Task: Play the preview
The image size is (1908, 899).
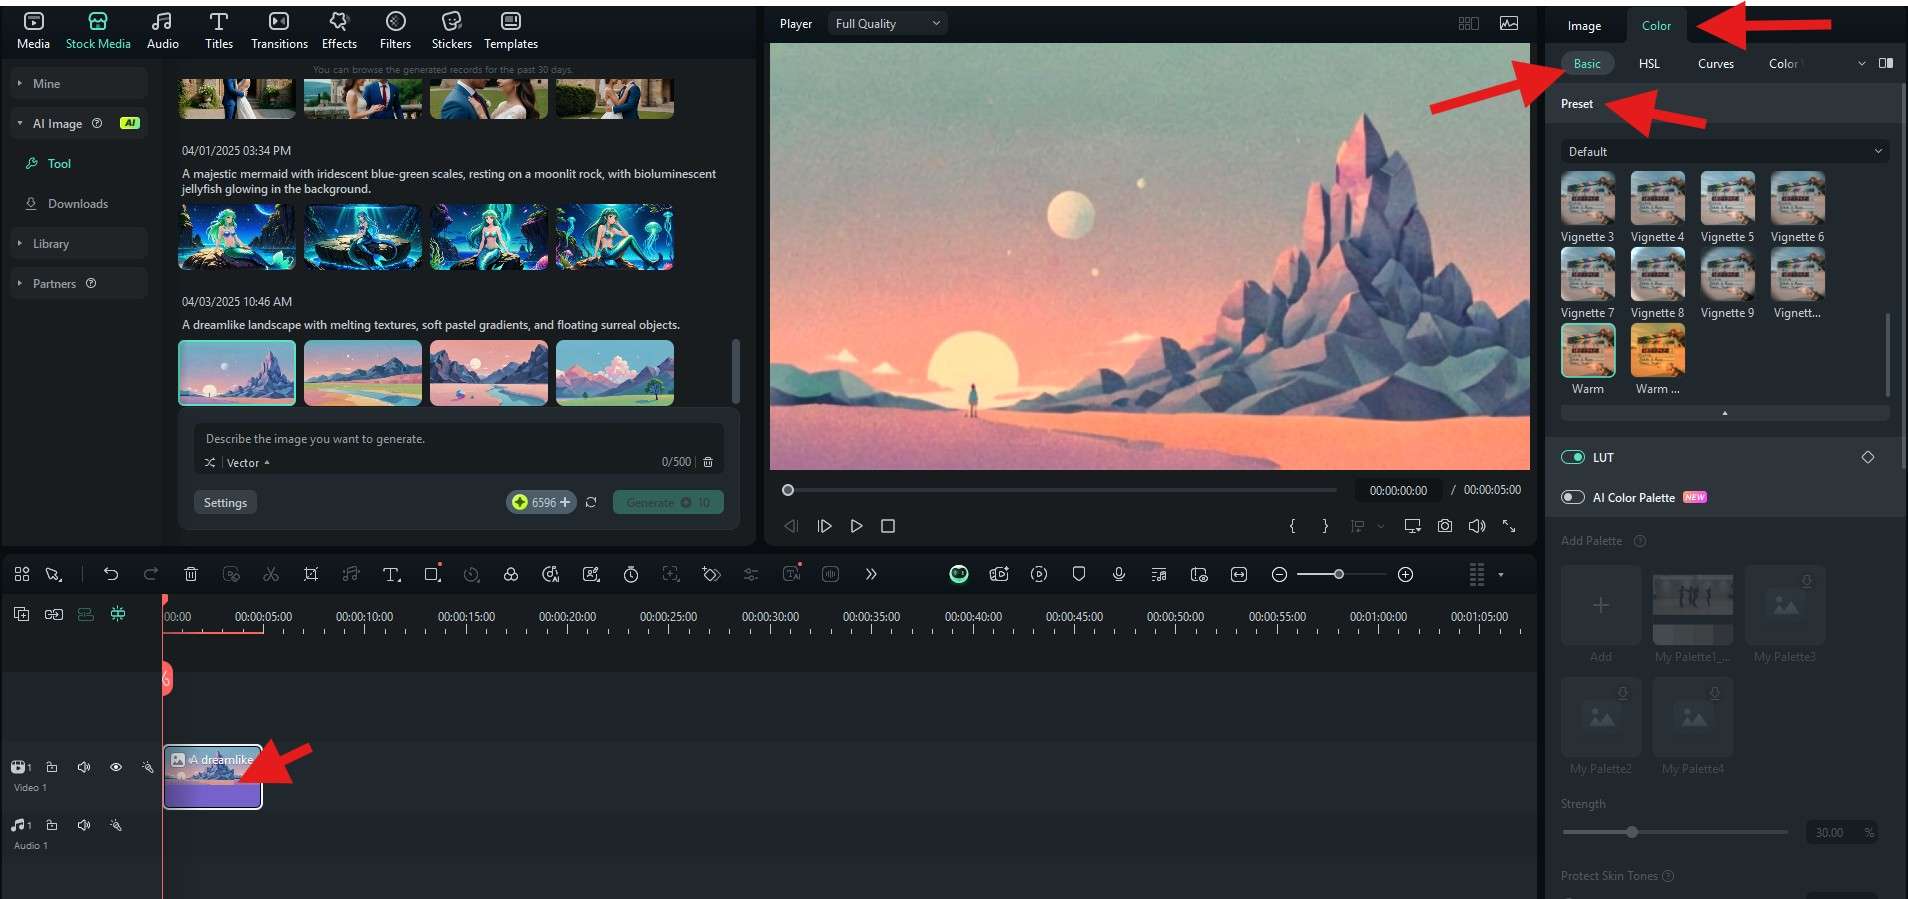Action: click(856, 526)
